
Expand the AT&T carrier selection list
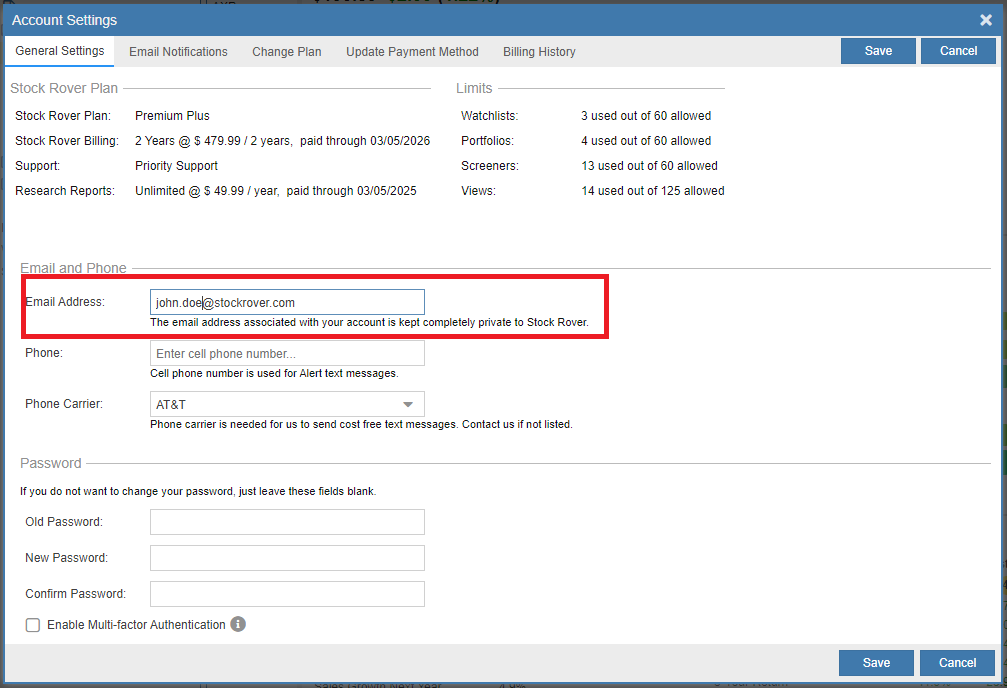click(410, 403)
